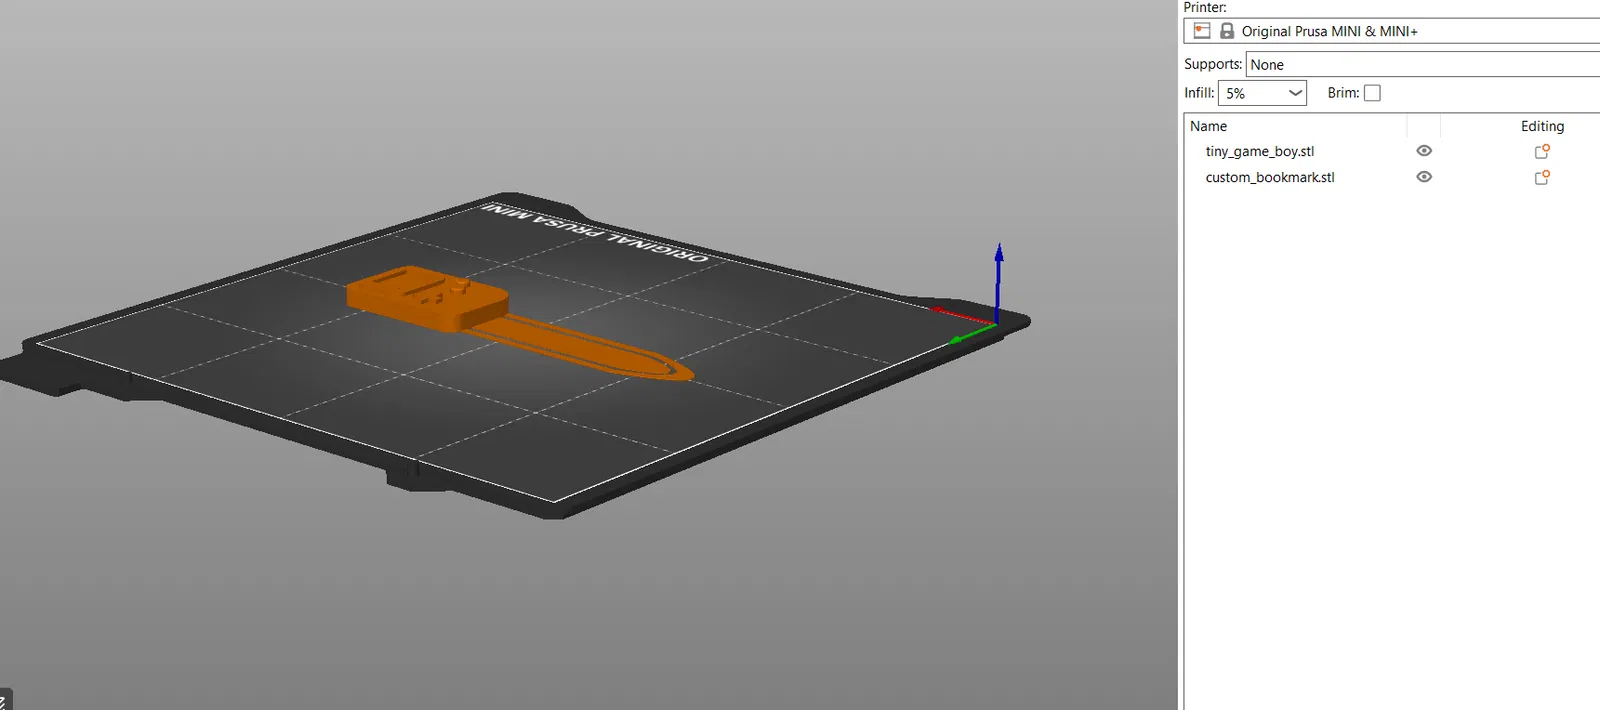1600x710 pixels.
Task: Hide tiny_game_boy.stl with its eye icon
Action: click(x=1424, y=151)
